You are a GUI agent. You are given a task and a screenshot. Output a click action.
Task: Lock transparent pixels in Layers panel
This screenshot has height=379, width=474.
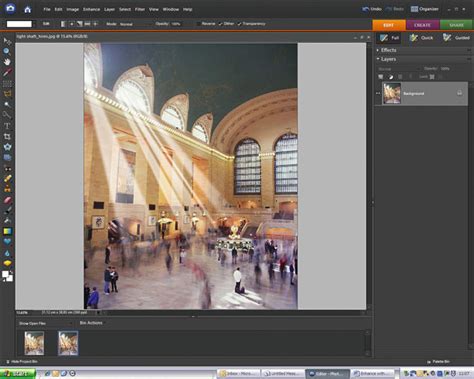(432, 77)
